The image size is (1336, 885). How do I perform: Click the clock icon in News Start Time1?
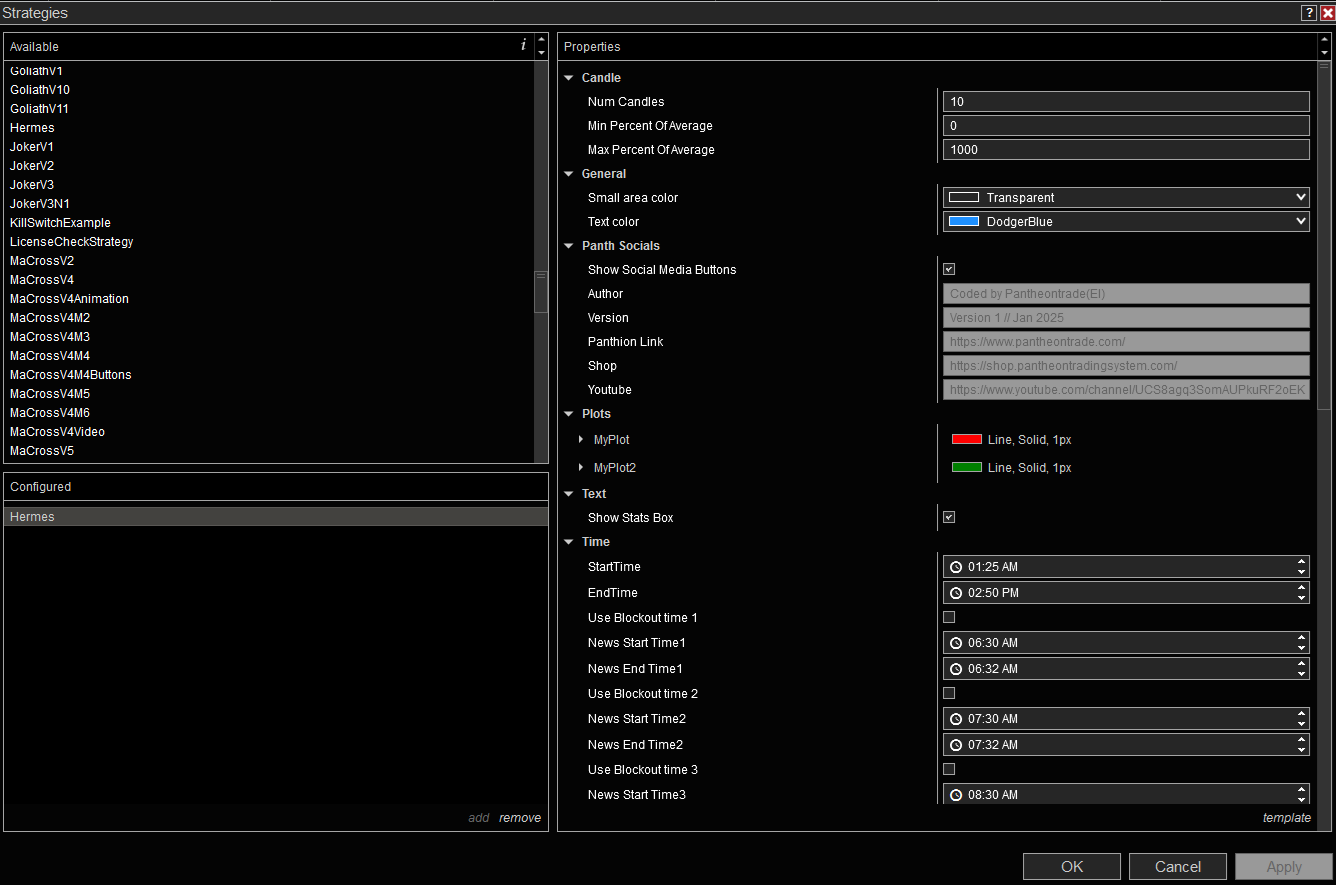pyautogui.click(x=956, y=643)
